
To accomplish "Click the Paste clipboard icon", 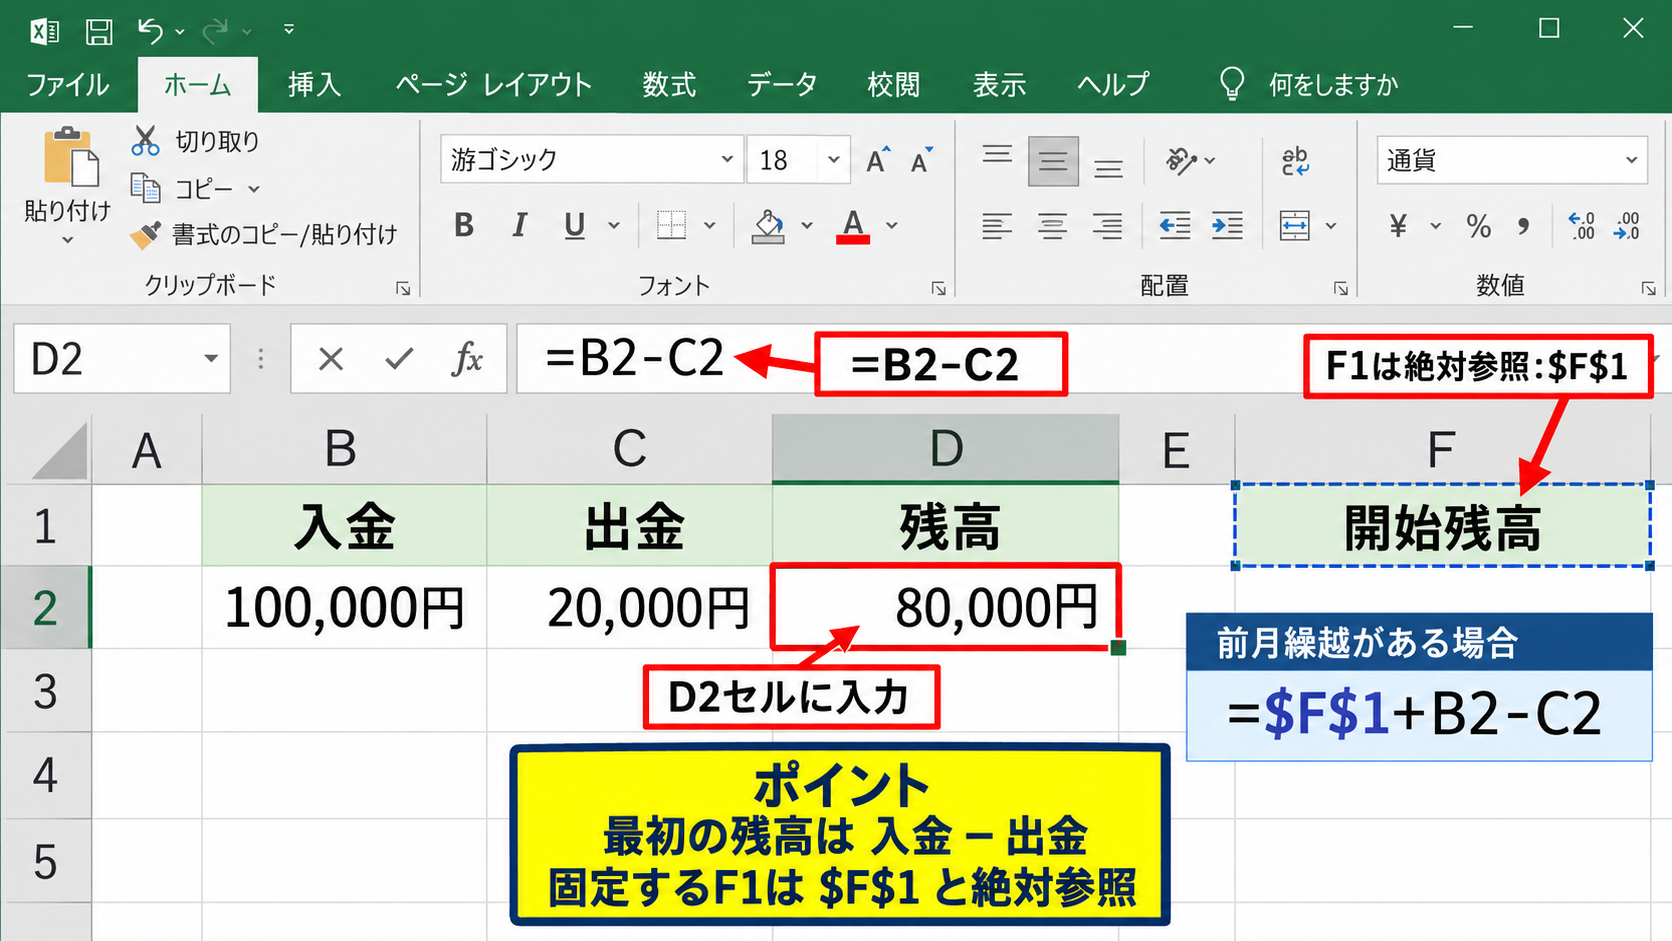I will point(70,157).
